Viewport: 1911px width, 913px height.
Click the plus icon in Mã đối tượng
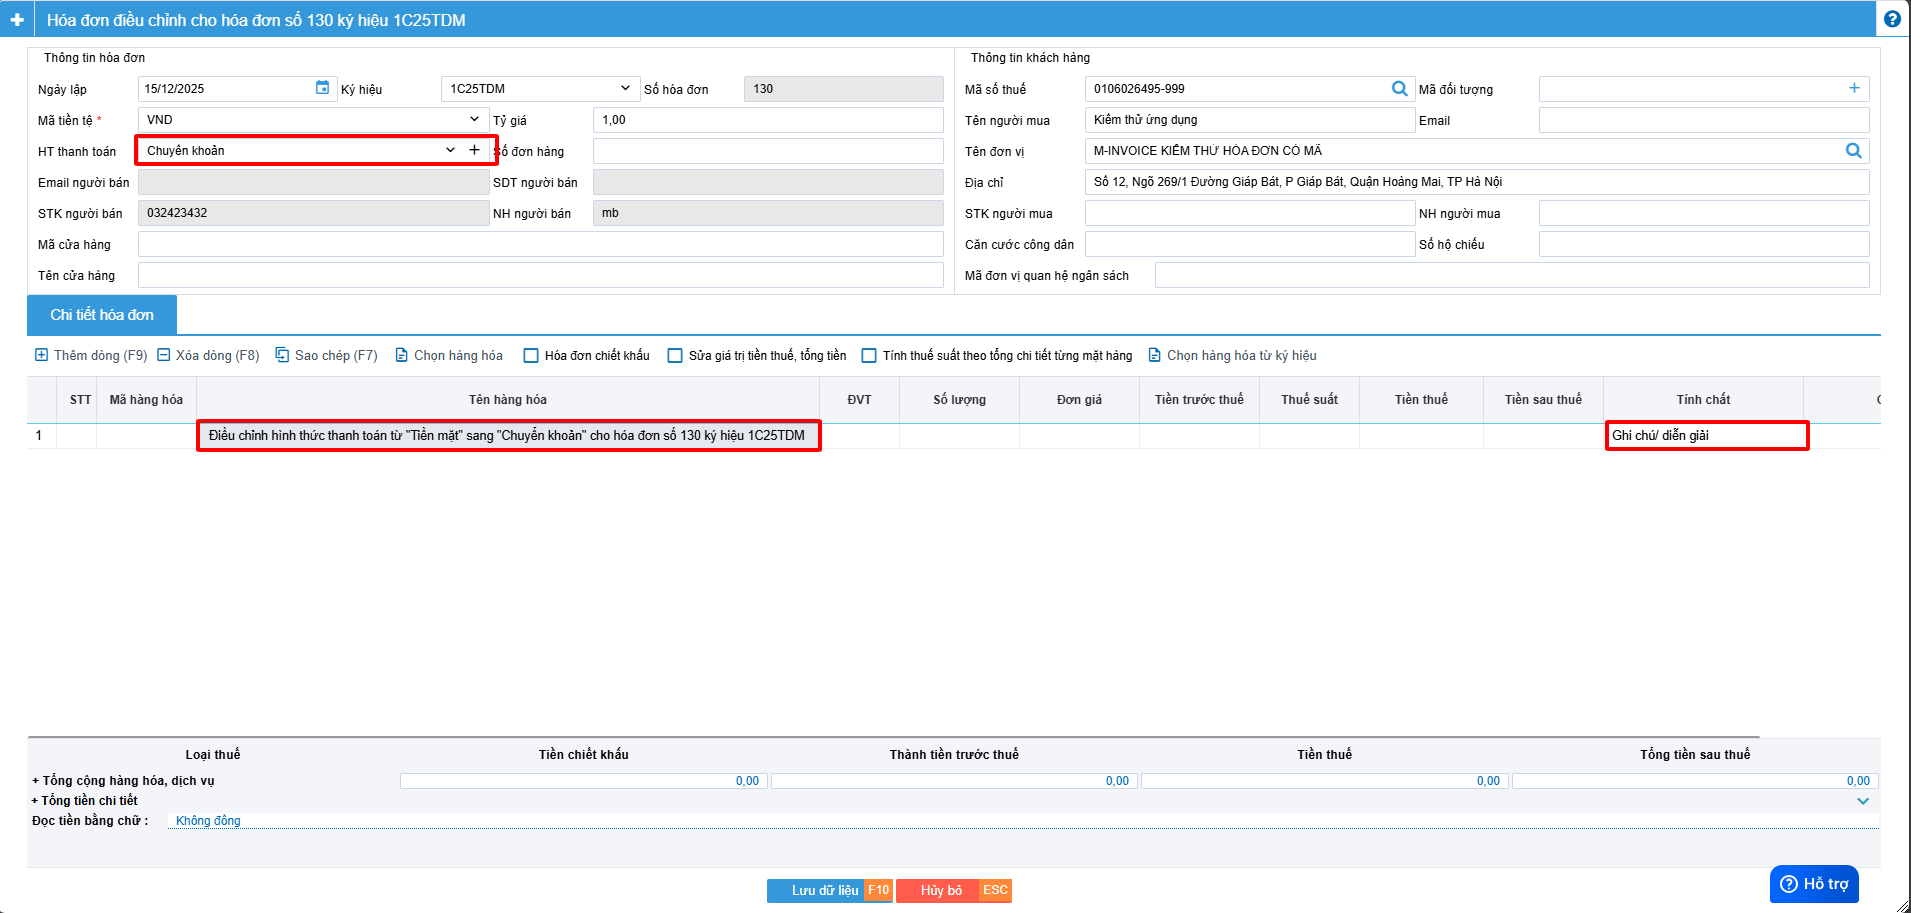coord(1853,89)
